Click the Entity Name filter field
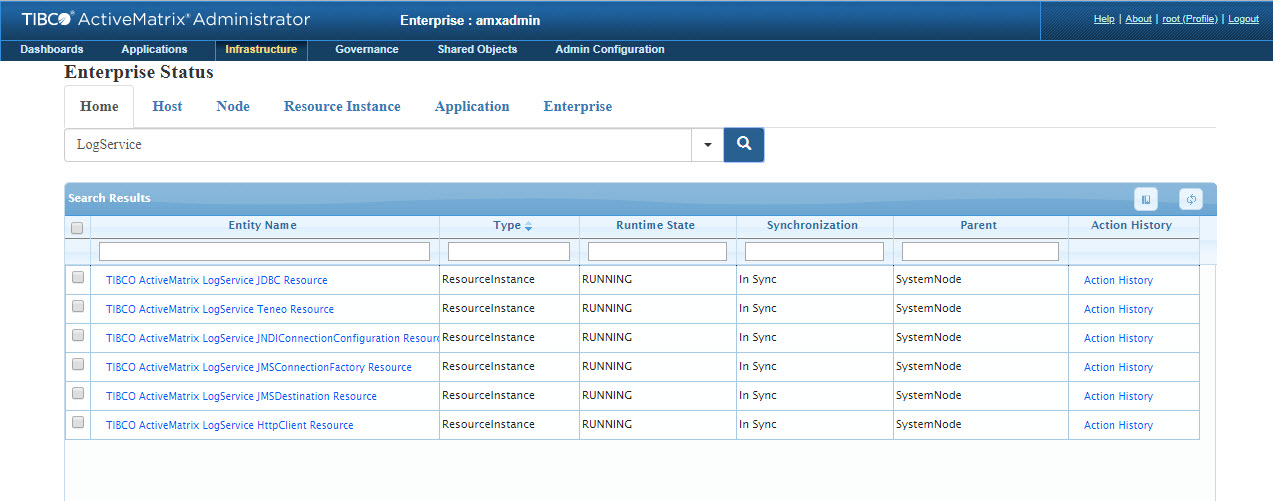This screenshot has width=1273, height=501. (264, 251)
